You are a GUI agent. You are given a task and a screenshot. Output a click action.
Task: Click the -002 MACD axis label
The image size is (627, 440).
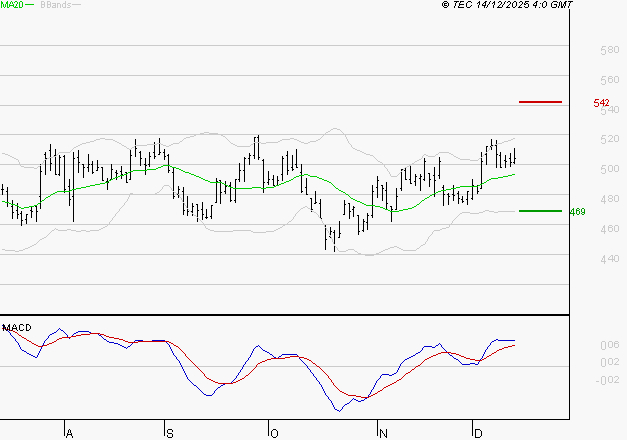click(x=608, y=380)
